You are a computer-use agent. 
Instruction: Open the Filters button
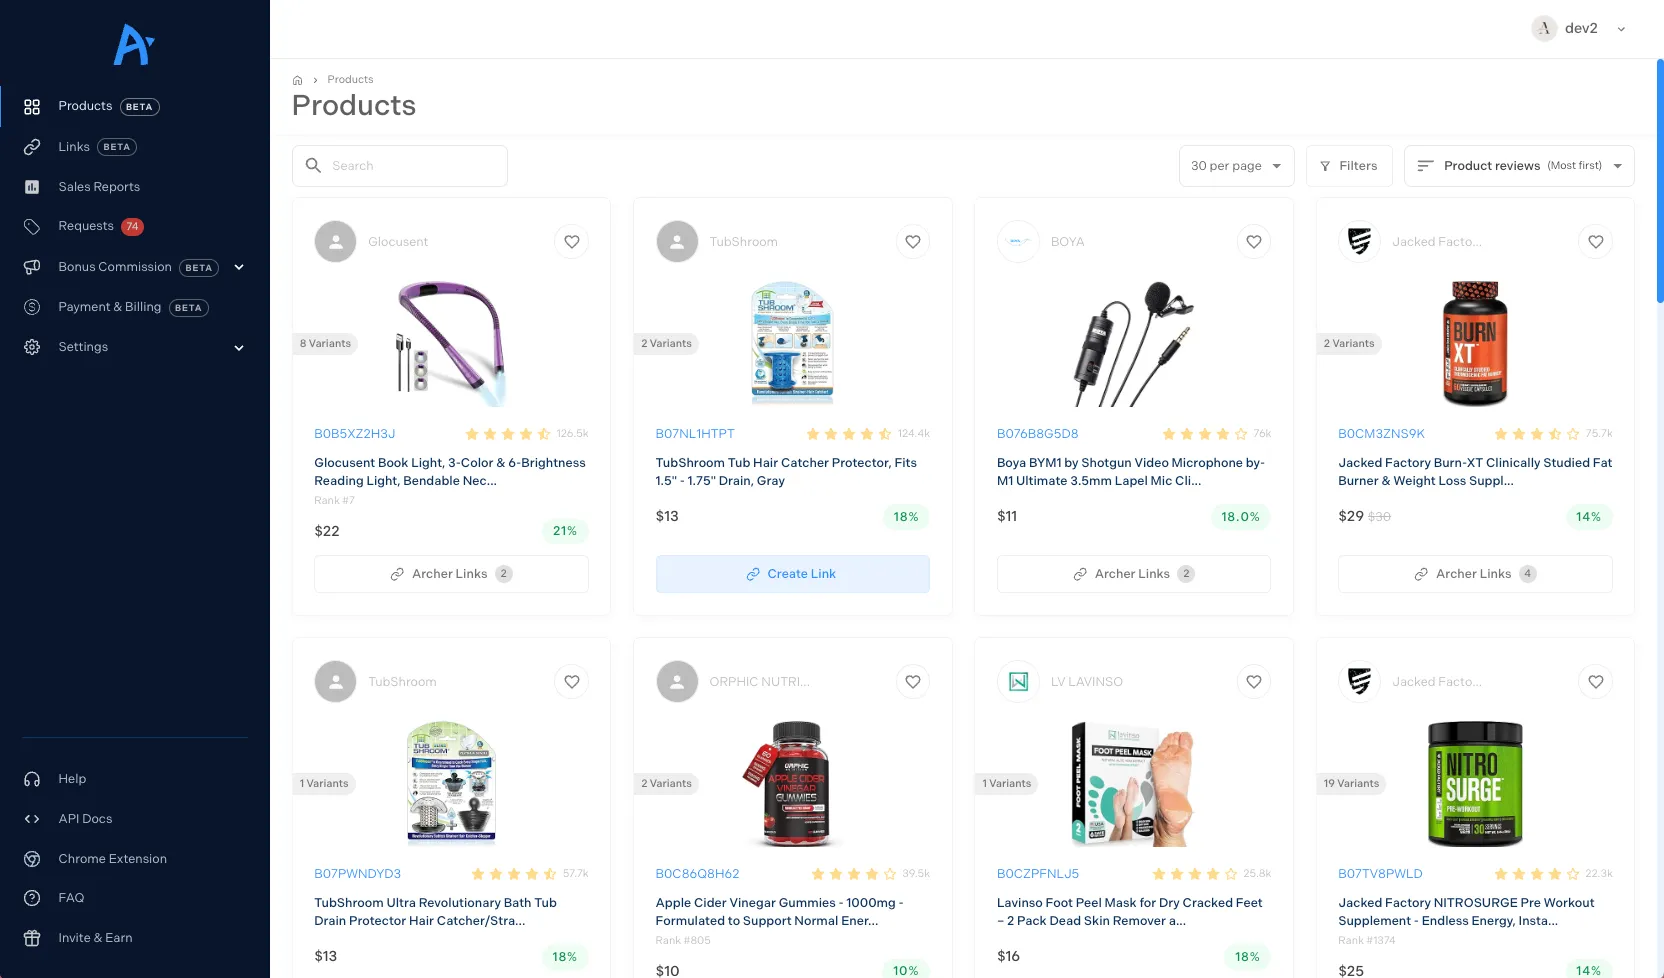(x=1349, y=166)
